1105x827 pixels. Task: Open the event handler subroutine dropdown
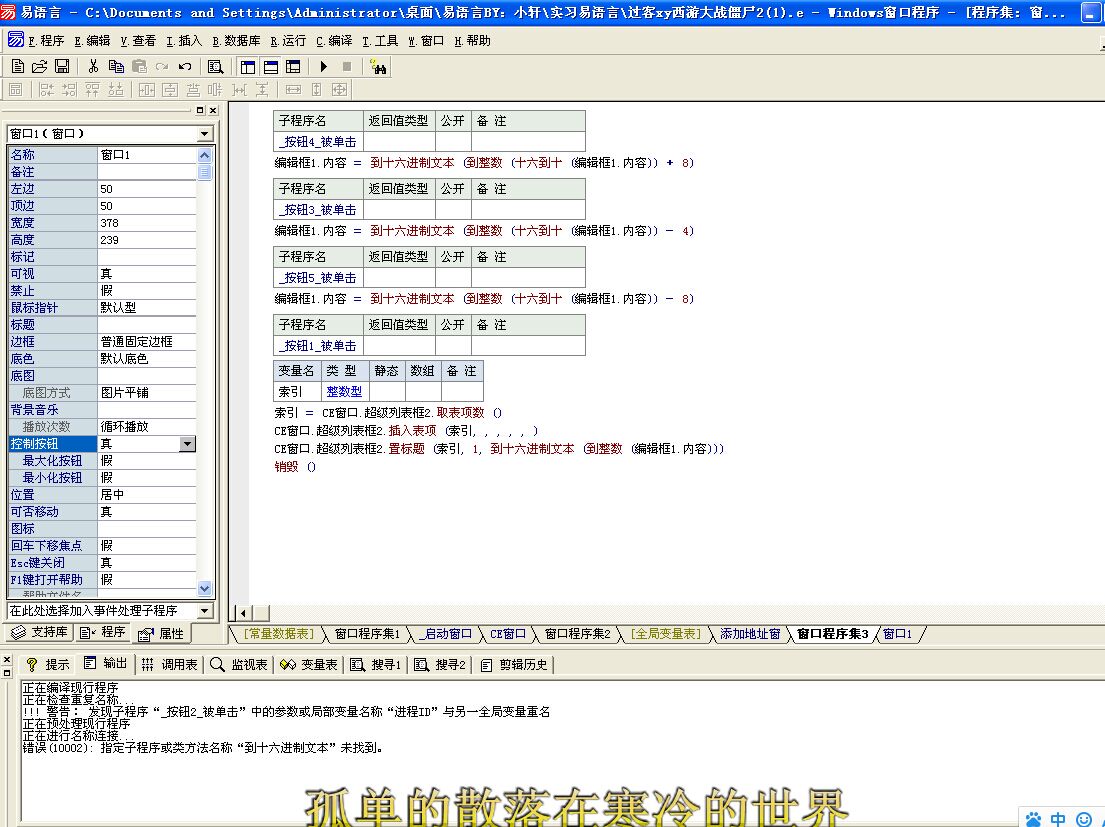[x=205, y=611]
